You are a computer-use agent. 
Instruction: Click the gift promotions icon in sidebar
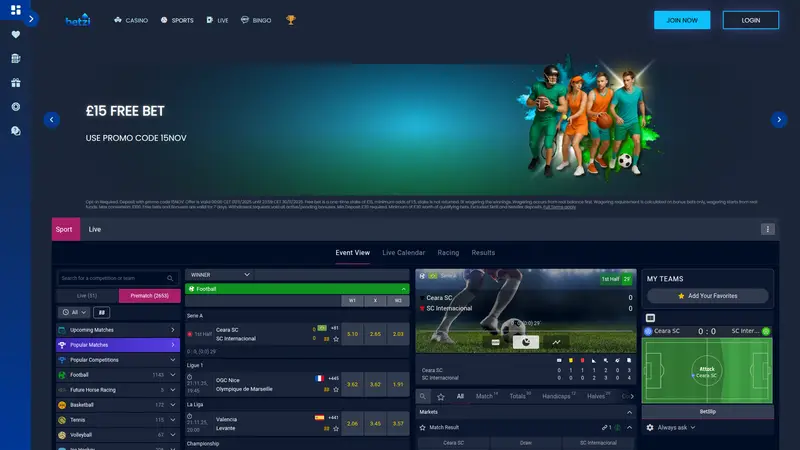[15, 83]
